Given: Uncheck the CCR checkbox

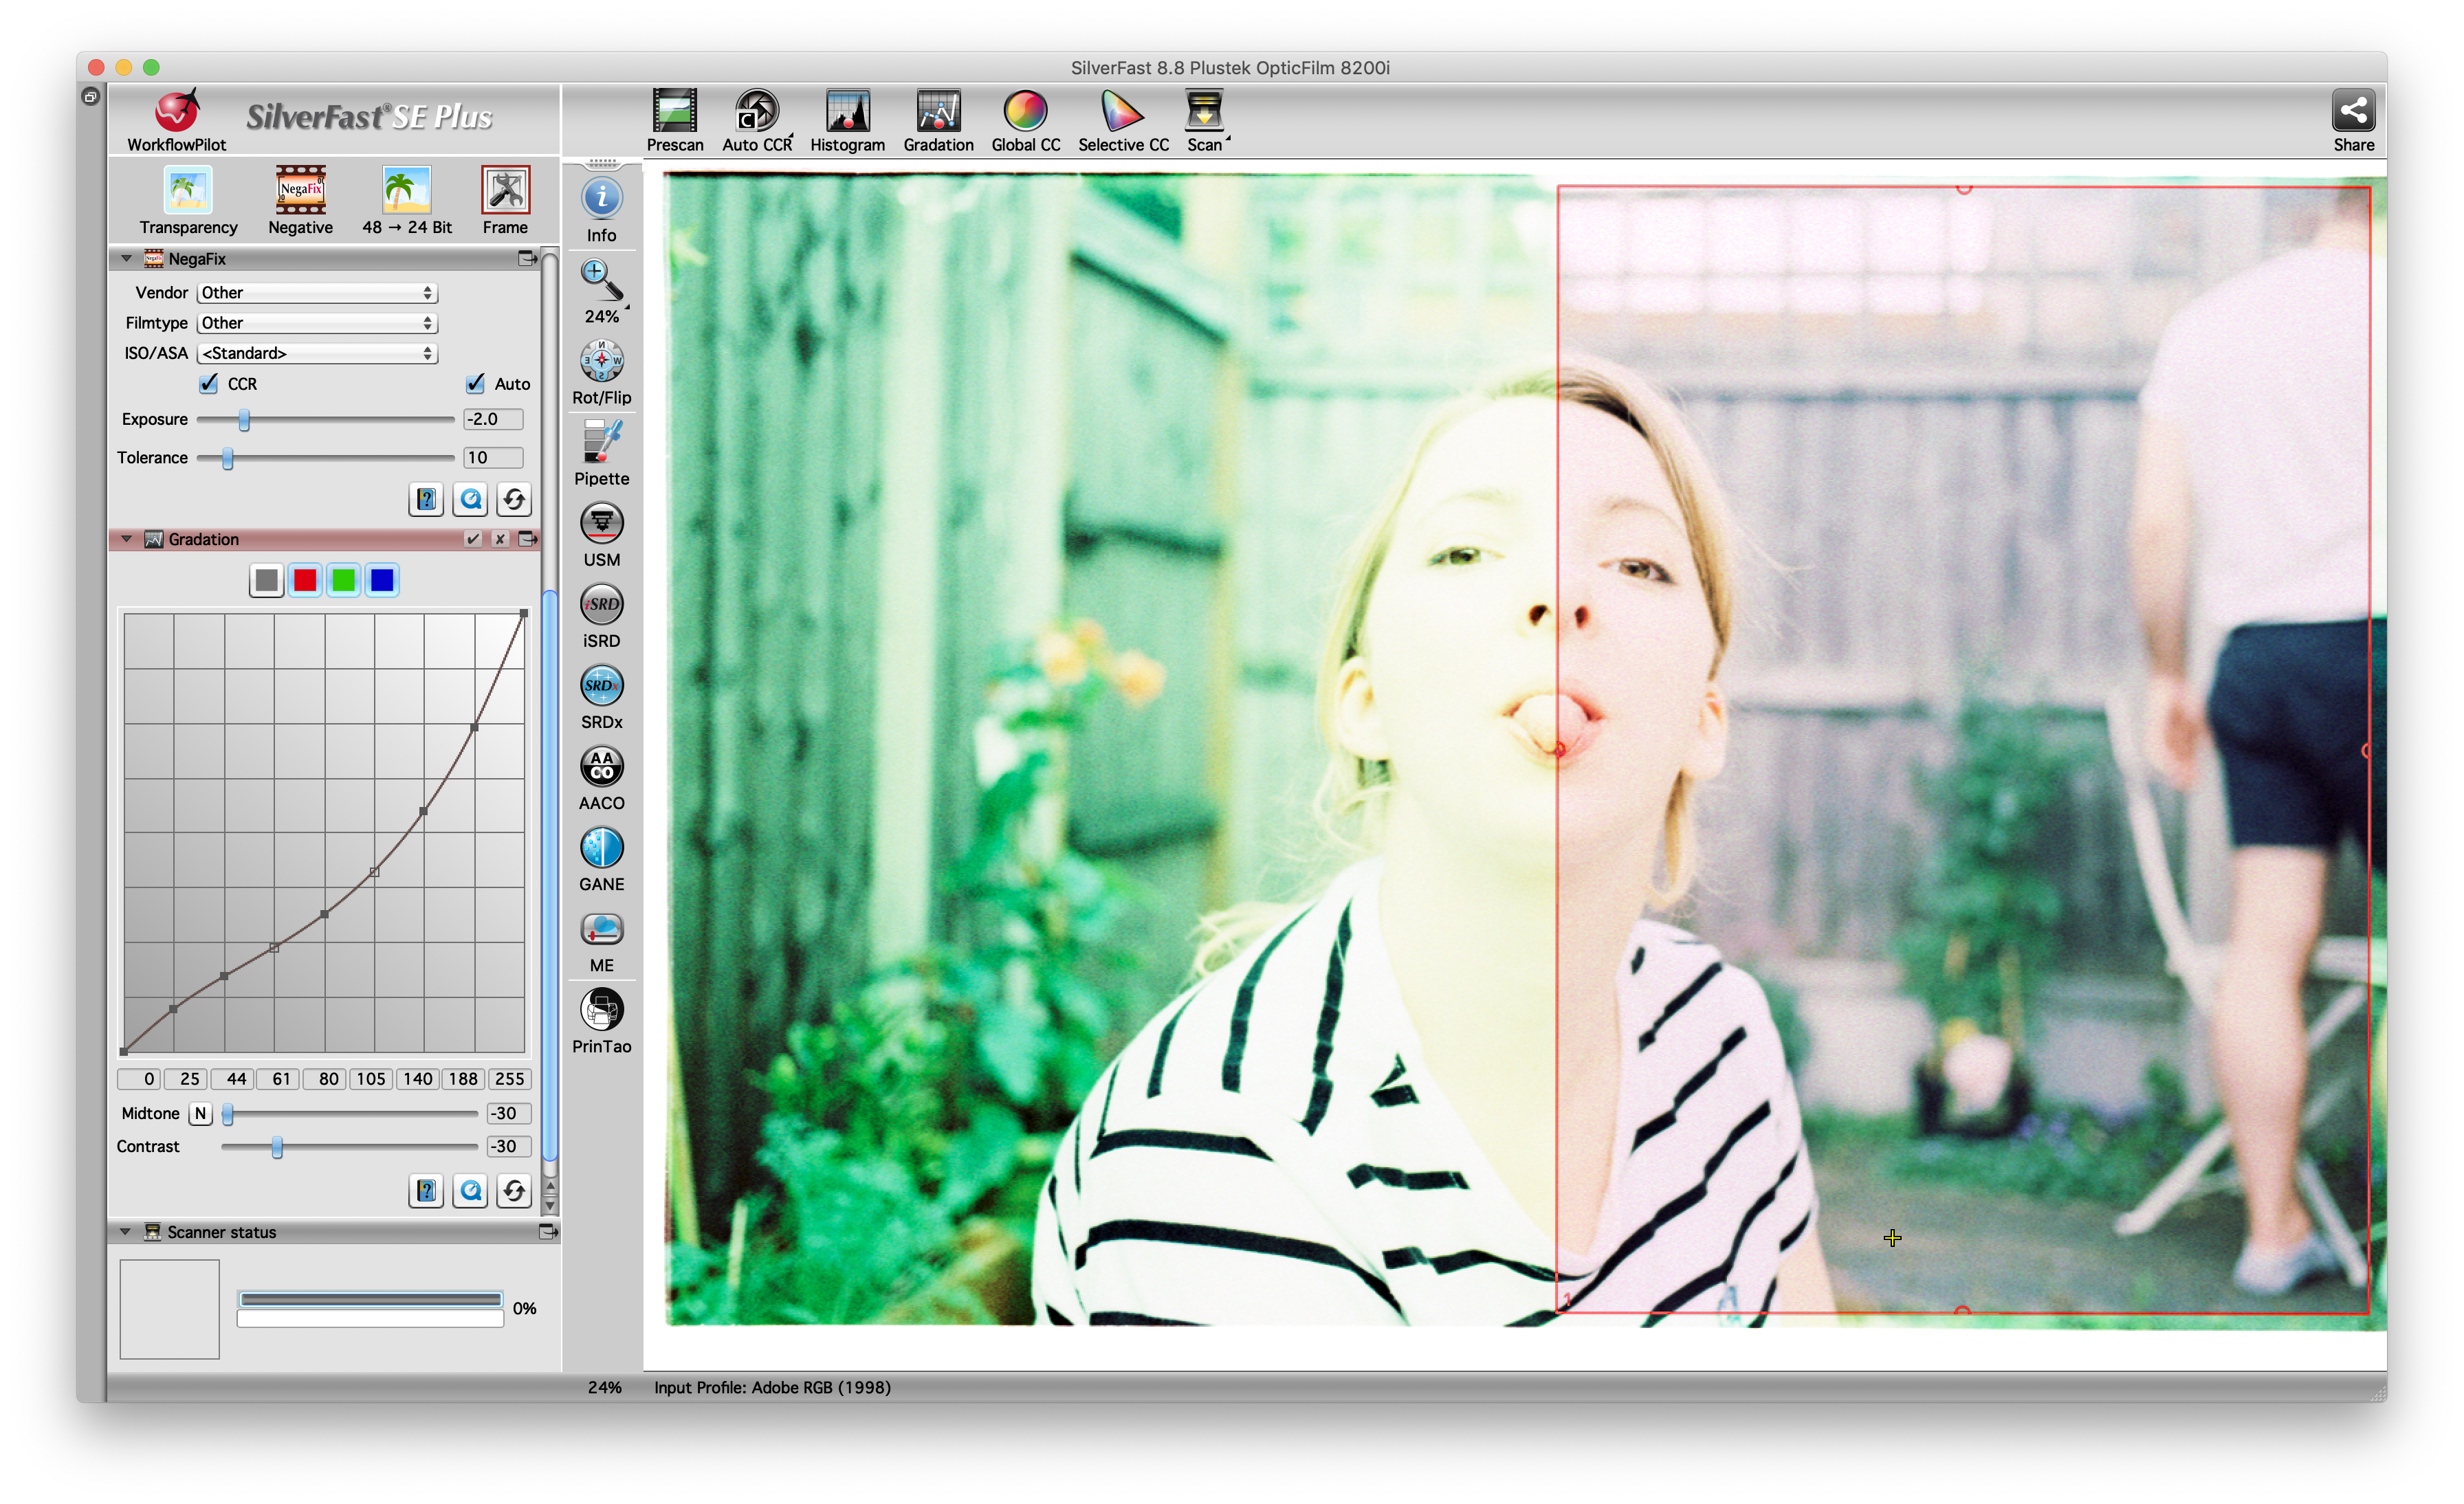Looking at the screenshot, I should (x=209, y=384).
